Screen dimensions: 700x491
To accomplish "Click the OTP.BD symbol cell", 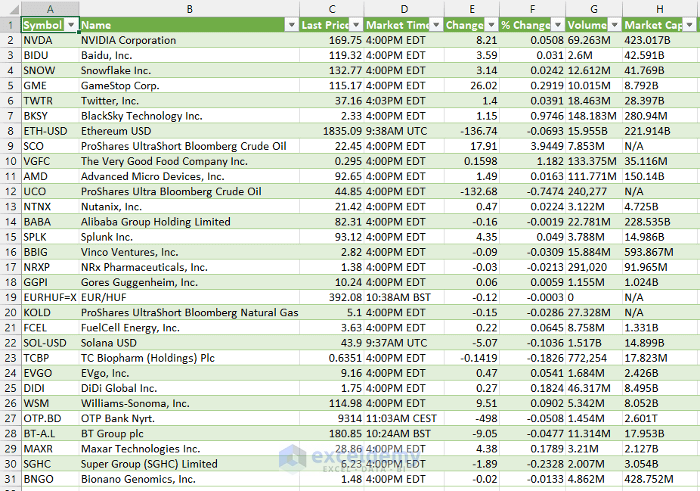I will 50,419.
